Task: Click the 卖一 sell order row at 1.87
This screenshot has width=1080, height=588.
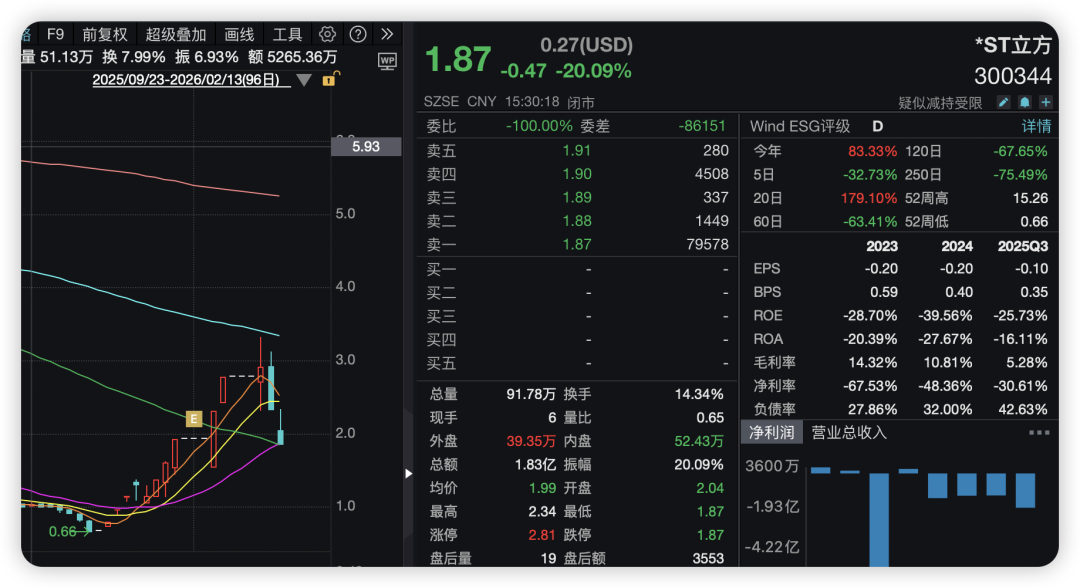Action: click(577, 245)
